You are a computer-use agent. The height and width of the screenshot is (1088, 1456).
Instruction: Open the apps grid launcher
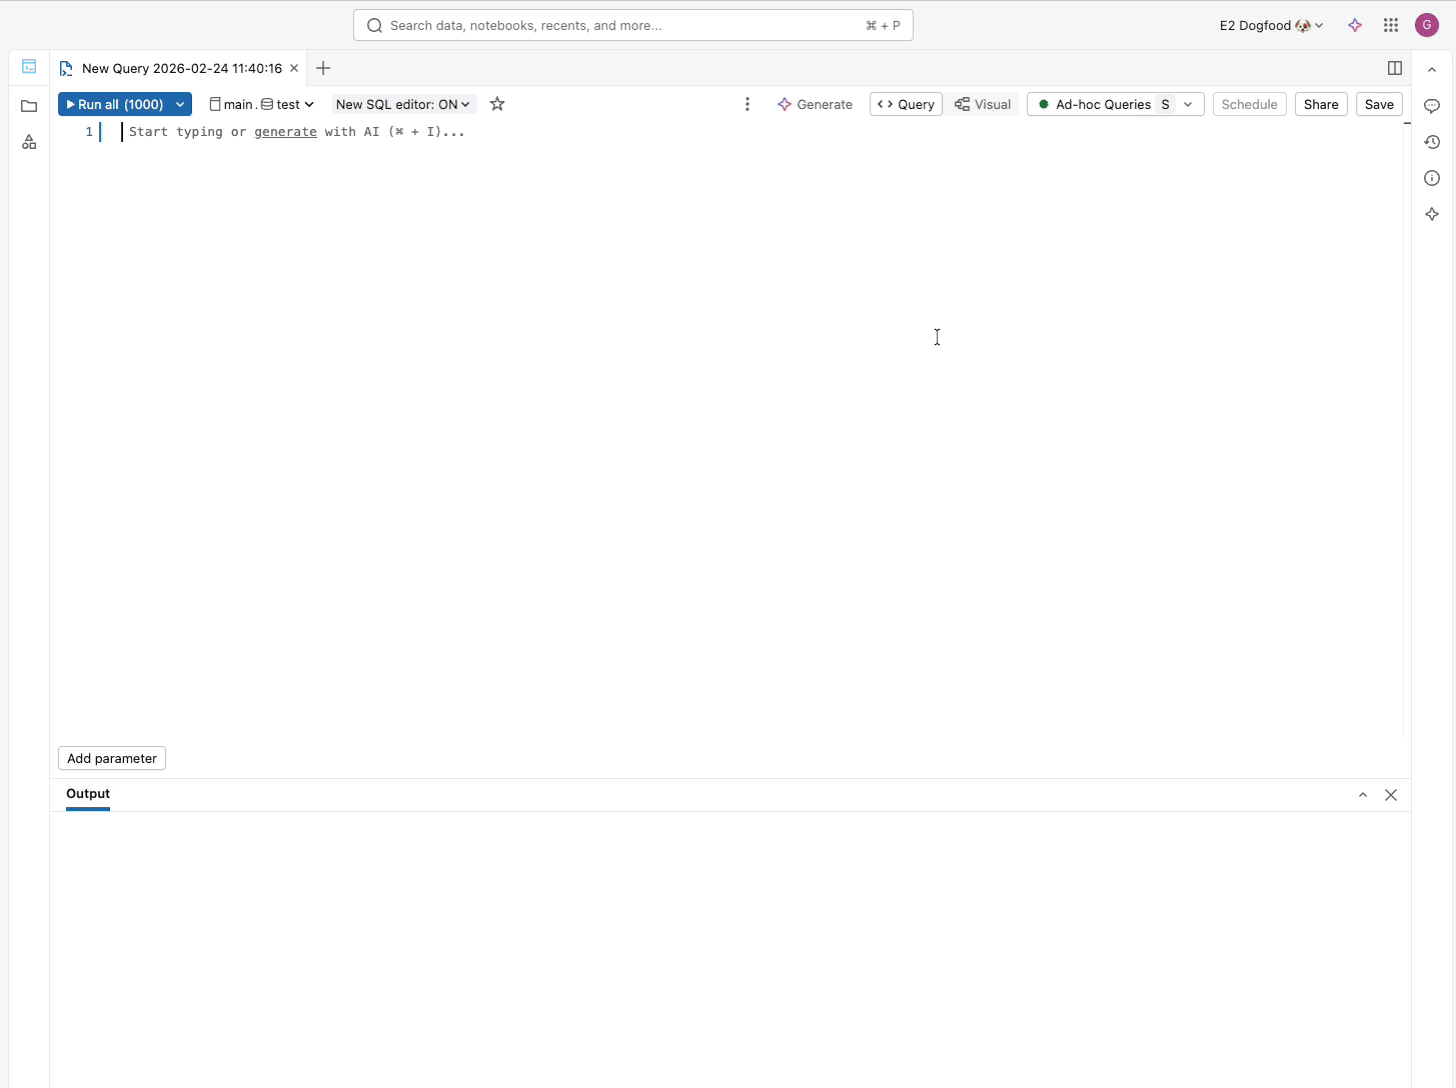click(x=1391, y=25)
